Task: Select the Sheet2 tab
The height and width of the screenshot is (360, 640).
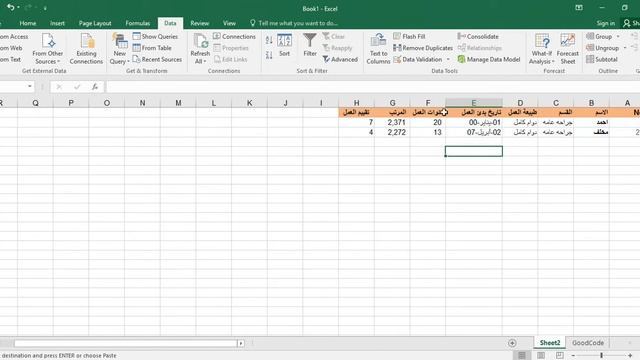Action: click(x=550, y=343)
